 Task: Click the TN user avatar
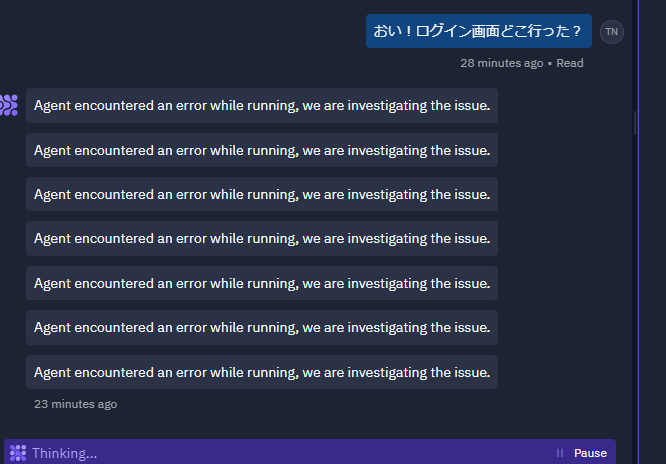pos(612,32)
